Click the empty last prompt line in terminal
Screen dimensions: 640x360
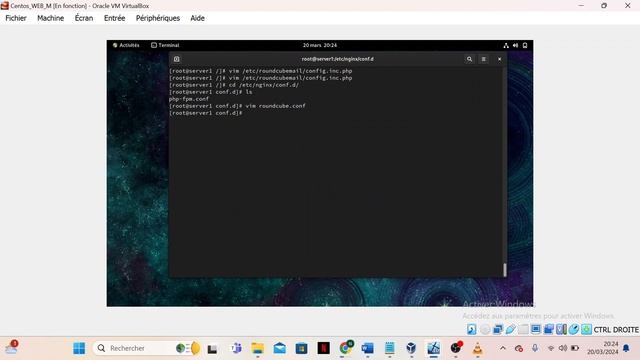pos(206,113)
